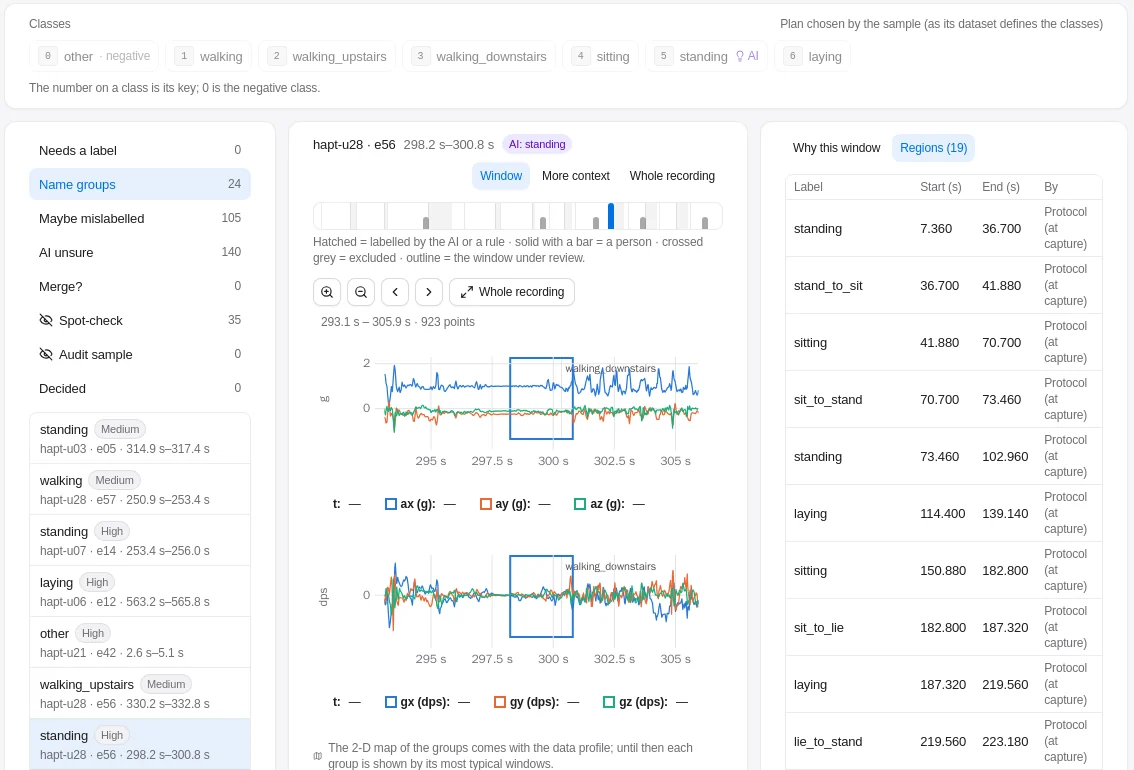Open the walking group hapt-u28 e57

(x=140, y=489)
